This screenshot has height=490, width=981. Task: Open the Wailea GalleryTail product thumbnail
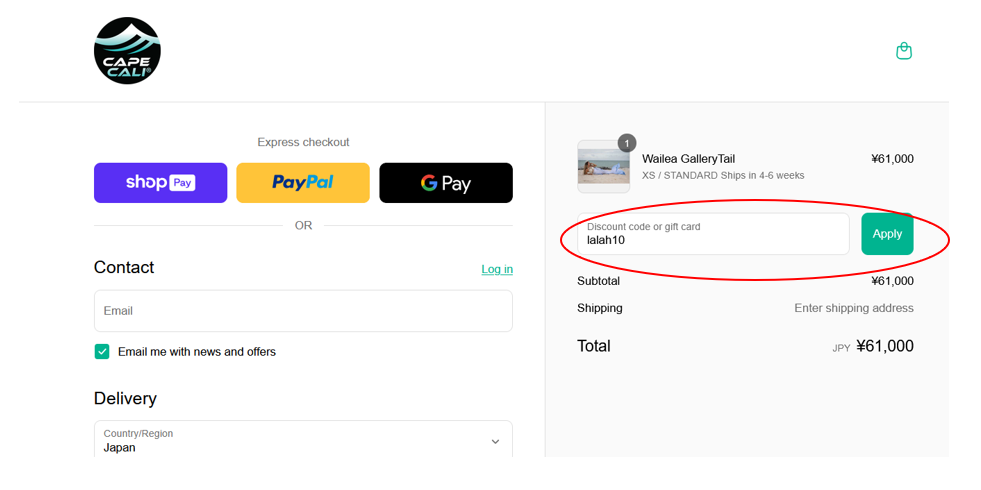[604, 166]
